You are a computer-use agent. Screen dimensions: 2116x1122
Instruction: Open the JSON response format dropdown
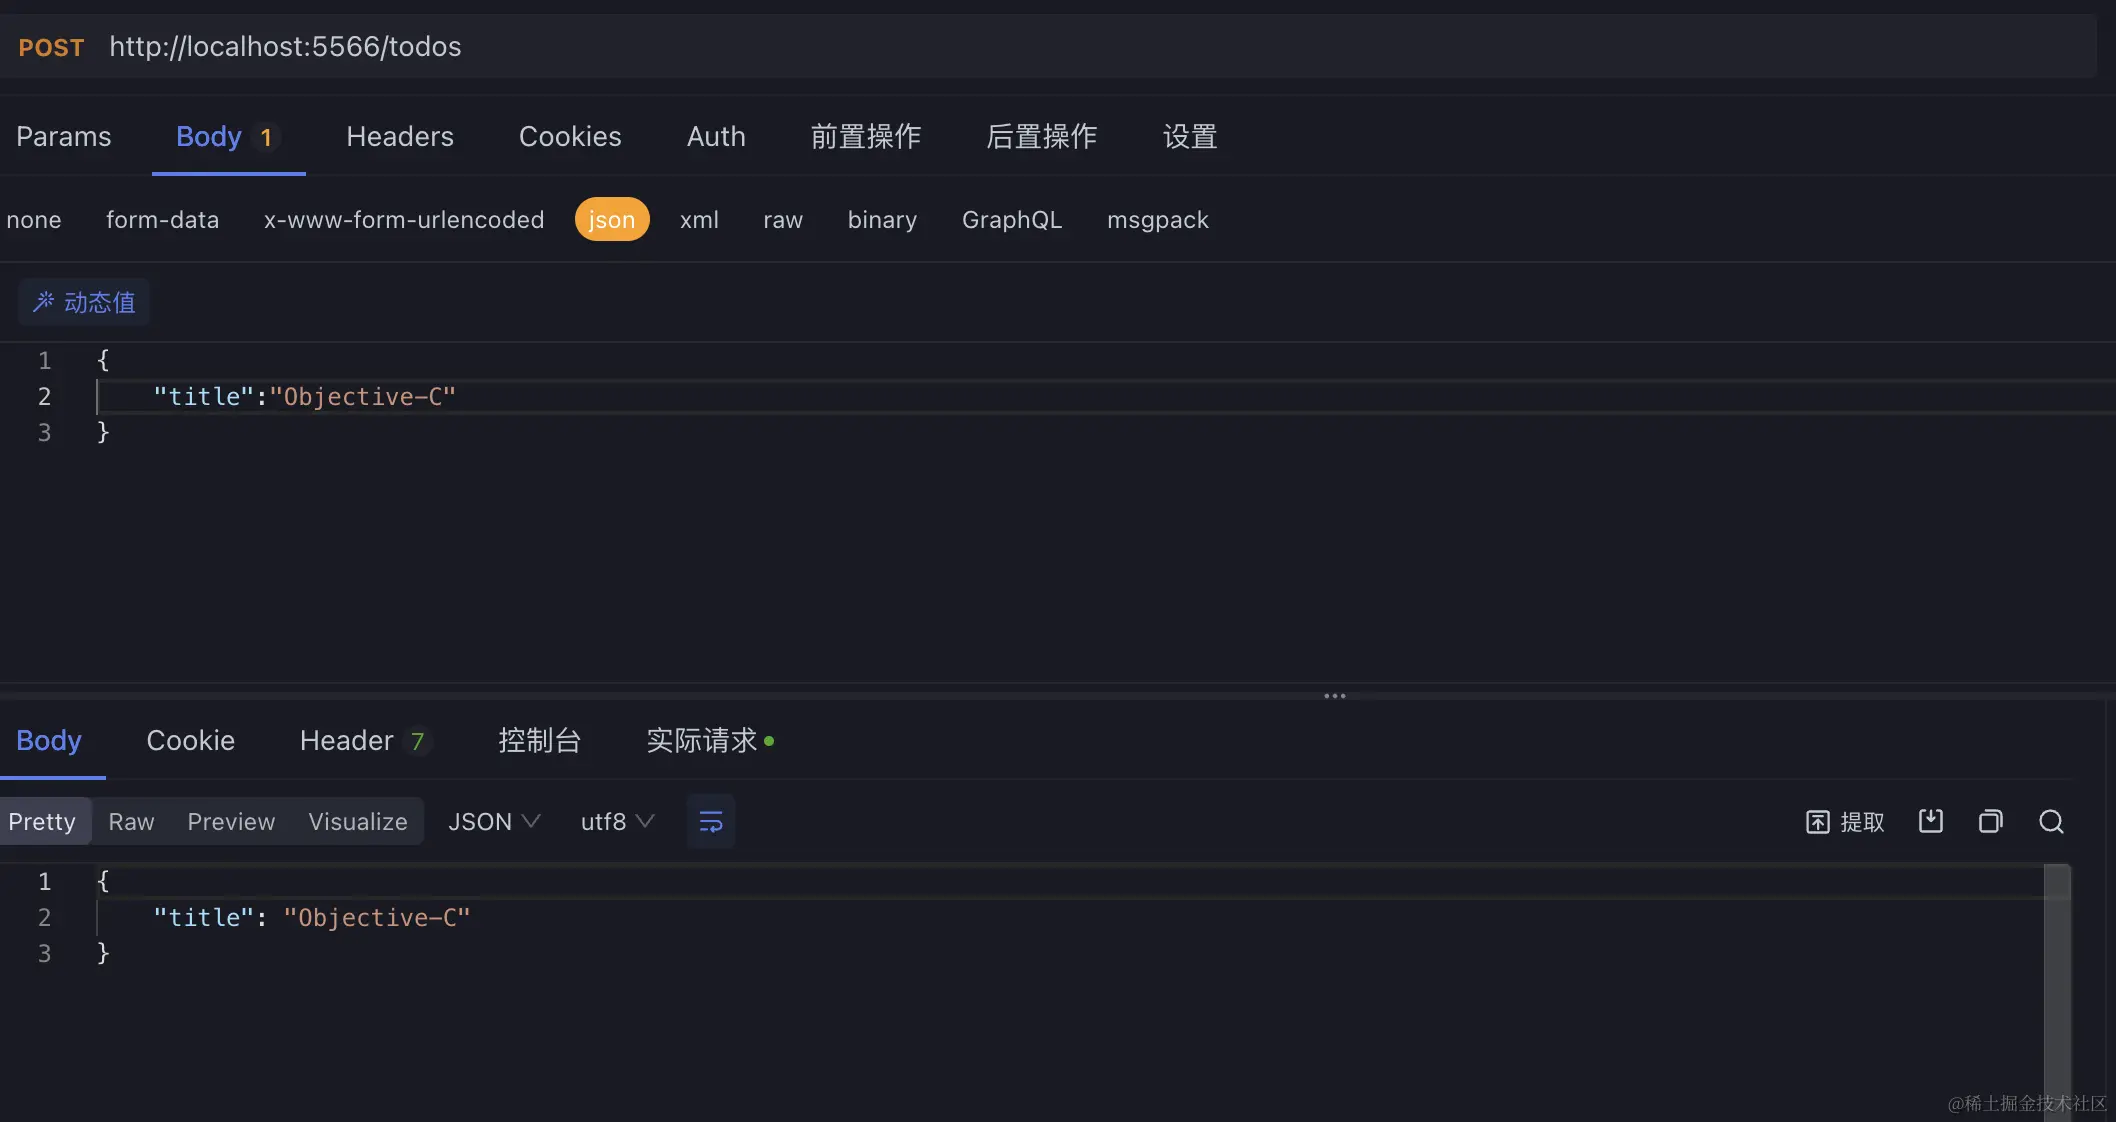494,822
